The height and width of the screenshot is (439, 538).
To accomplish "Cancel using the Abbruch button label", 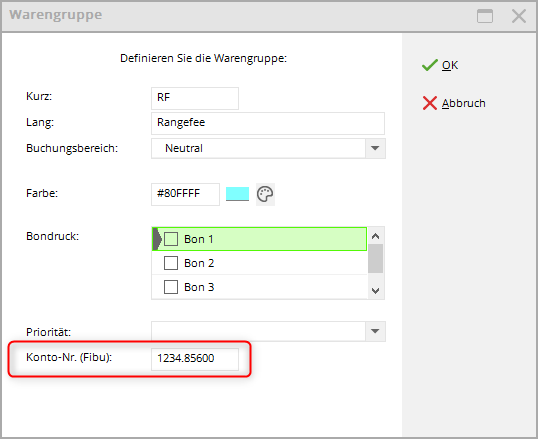I will 464,103.
